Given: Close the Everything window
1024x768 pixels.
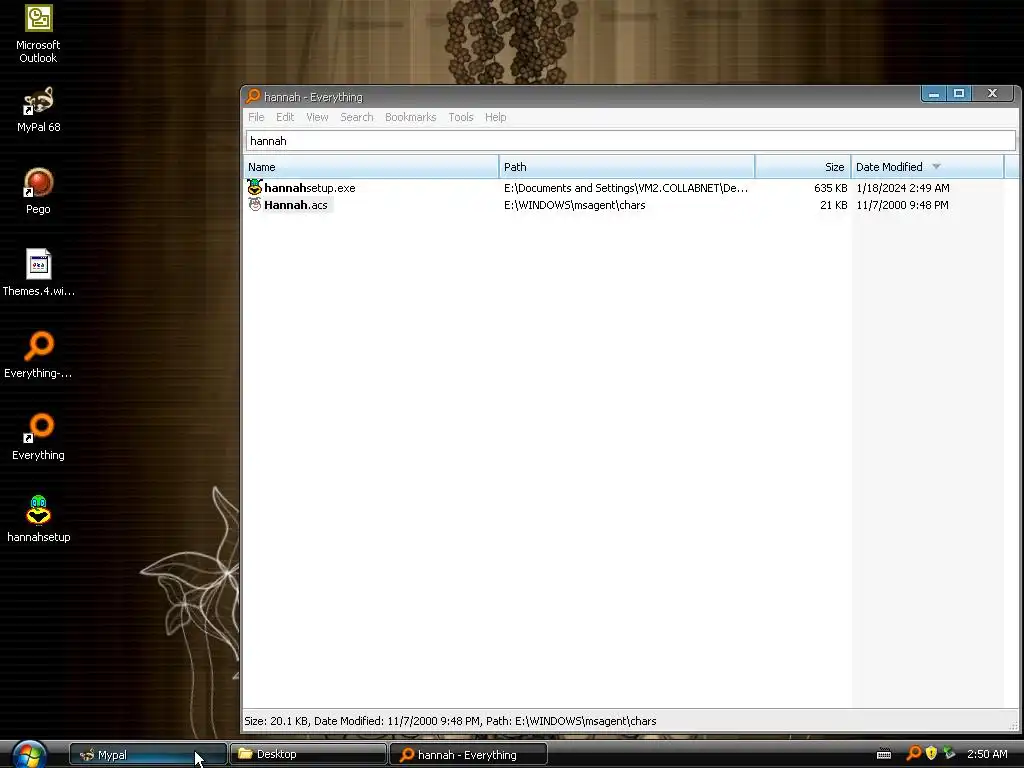Looking at the screenshot, I should point(993,93).
